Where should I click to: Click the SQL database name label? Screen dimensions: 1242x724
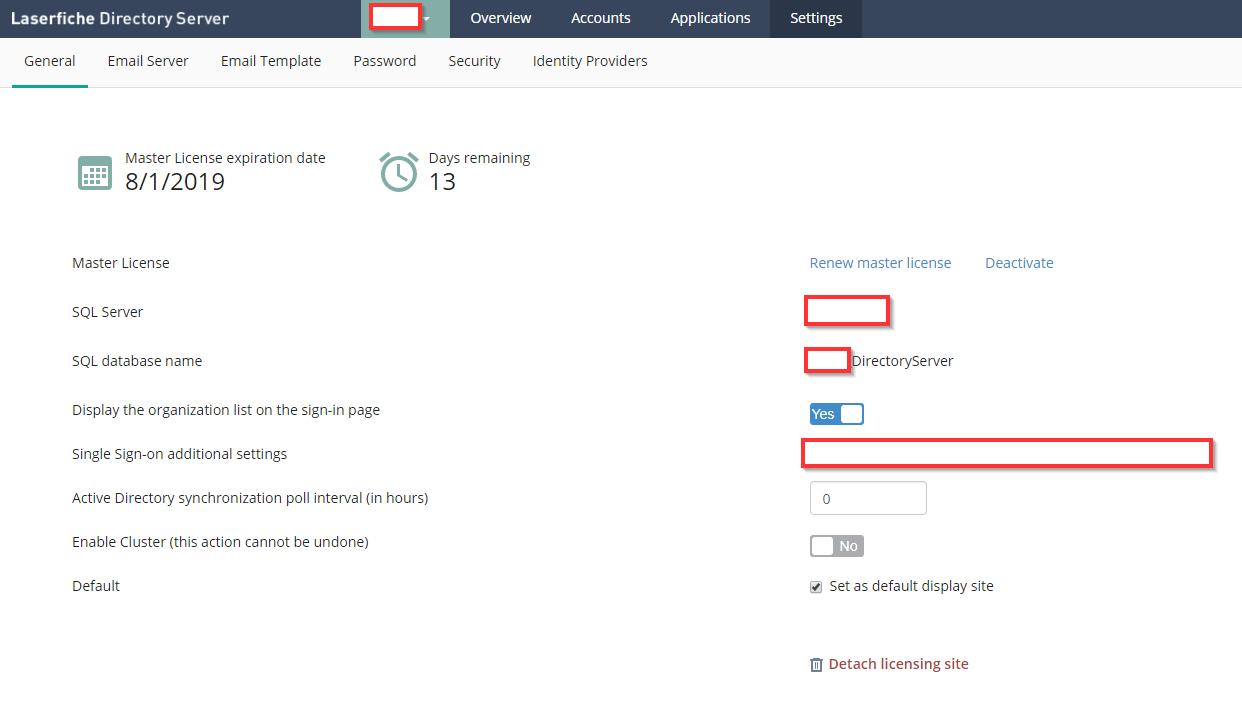point(137,361)
